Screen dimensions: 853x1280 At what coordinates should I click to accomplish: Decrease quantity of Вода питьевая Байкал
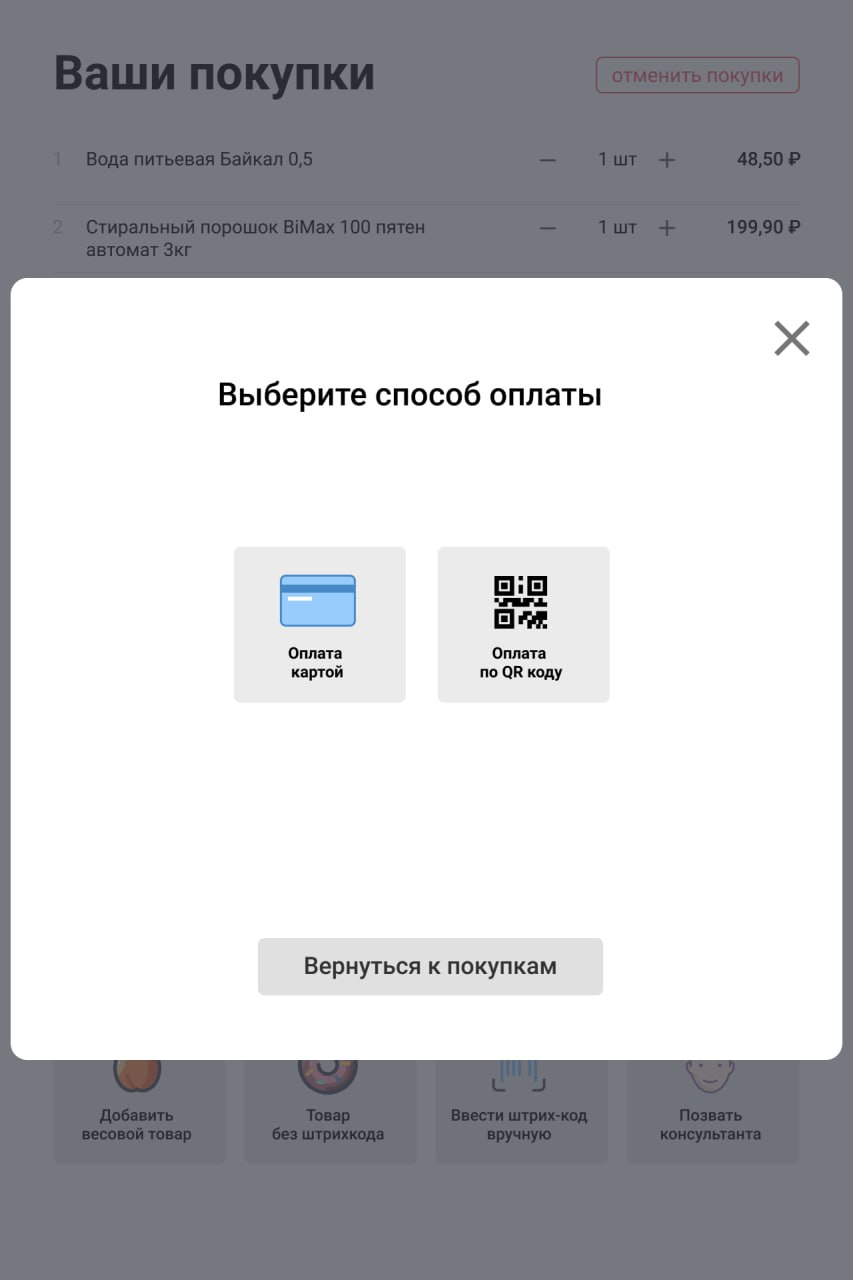547,160
